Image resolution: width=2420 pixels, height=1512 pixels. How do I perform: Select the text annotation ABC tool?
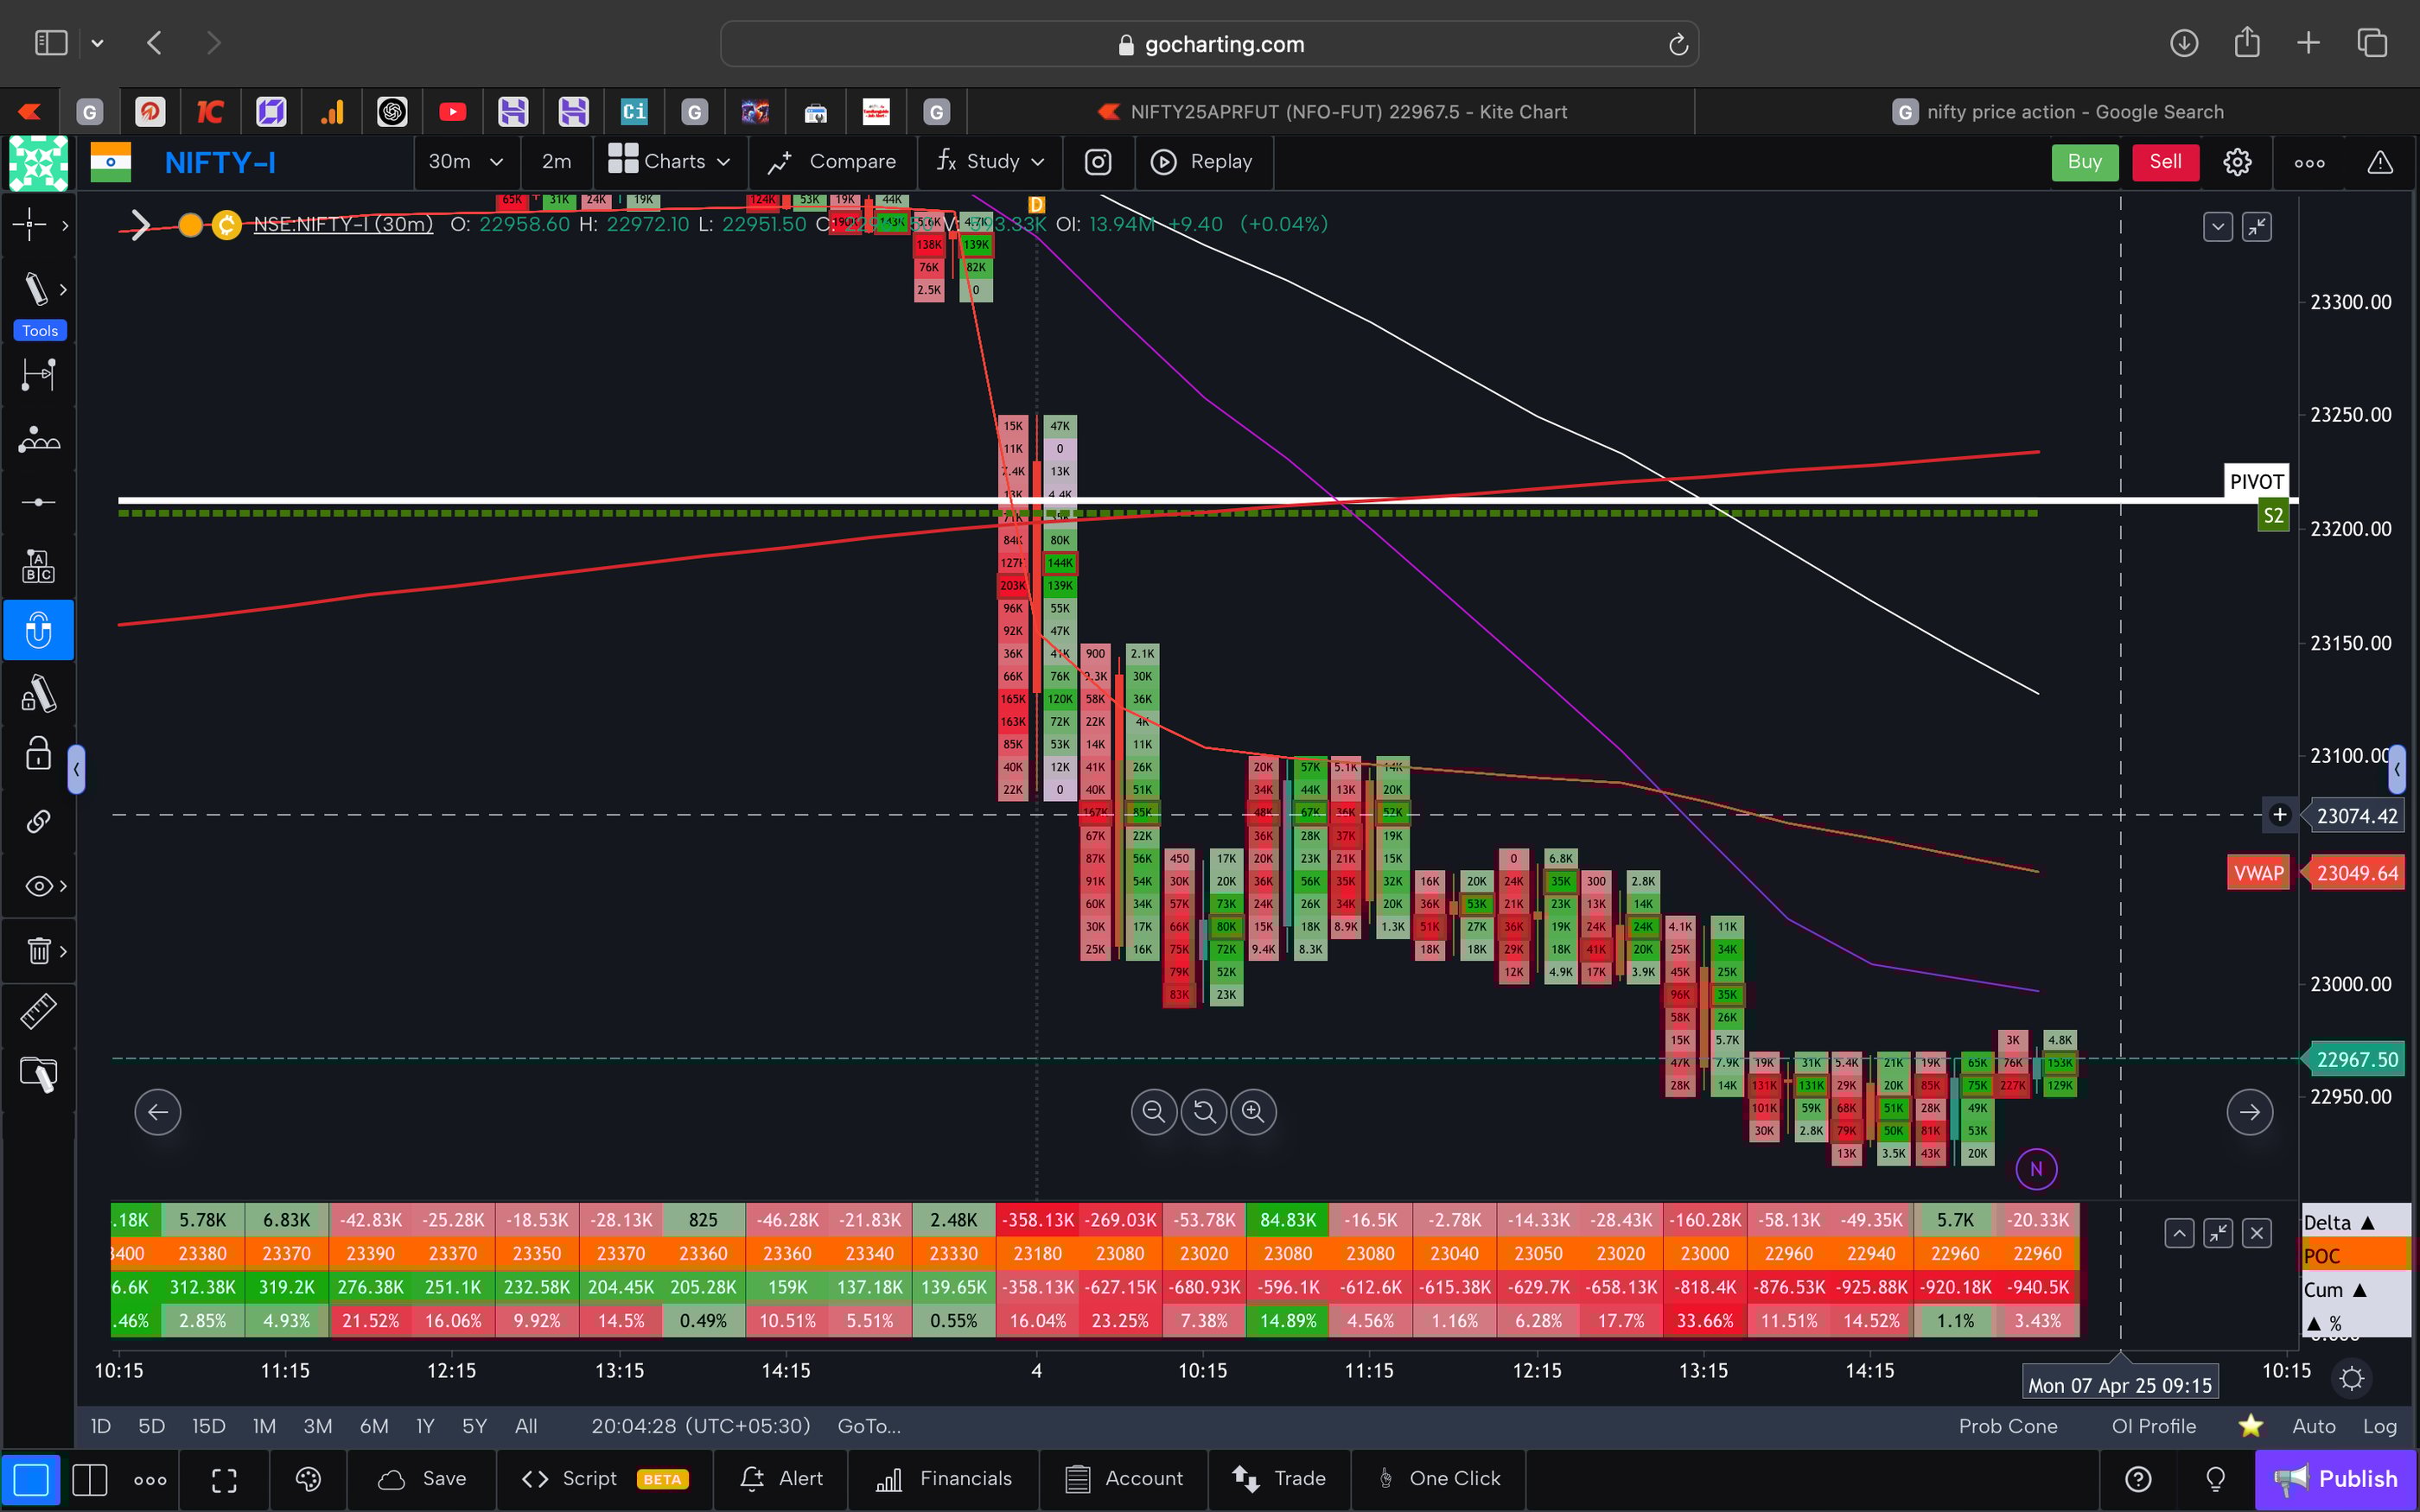tap(38, 565)
